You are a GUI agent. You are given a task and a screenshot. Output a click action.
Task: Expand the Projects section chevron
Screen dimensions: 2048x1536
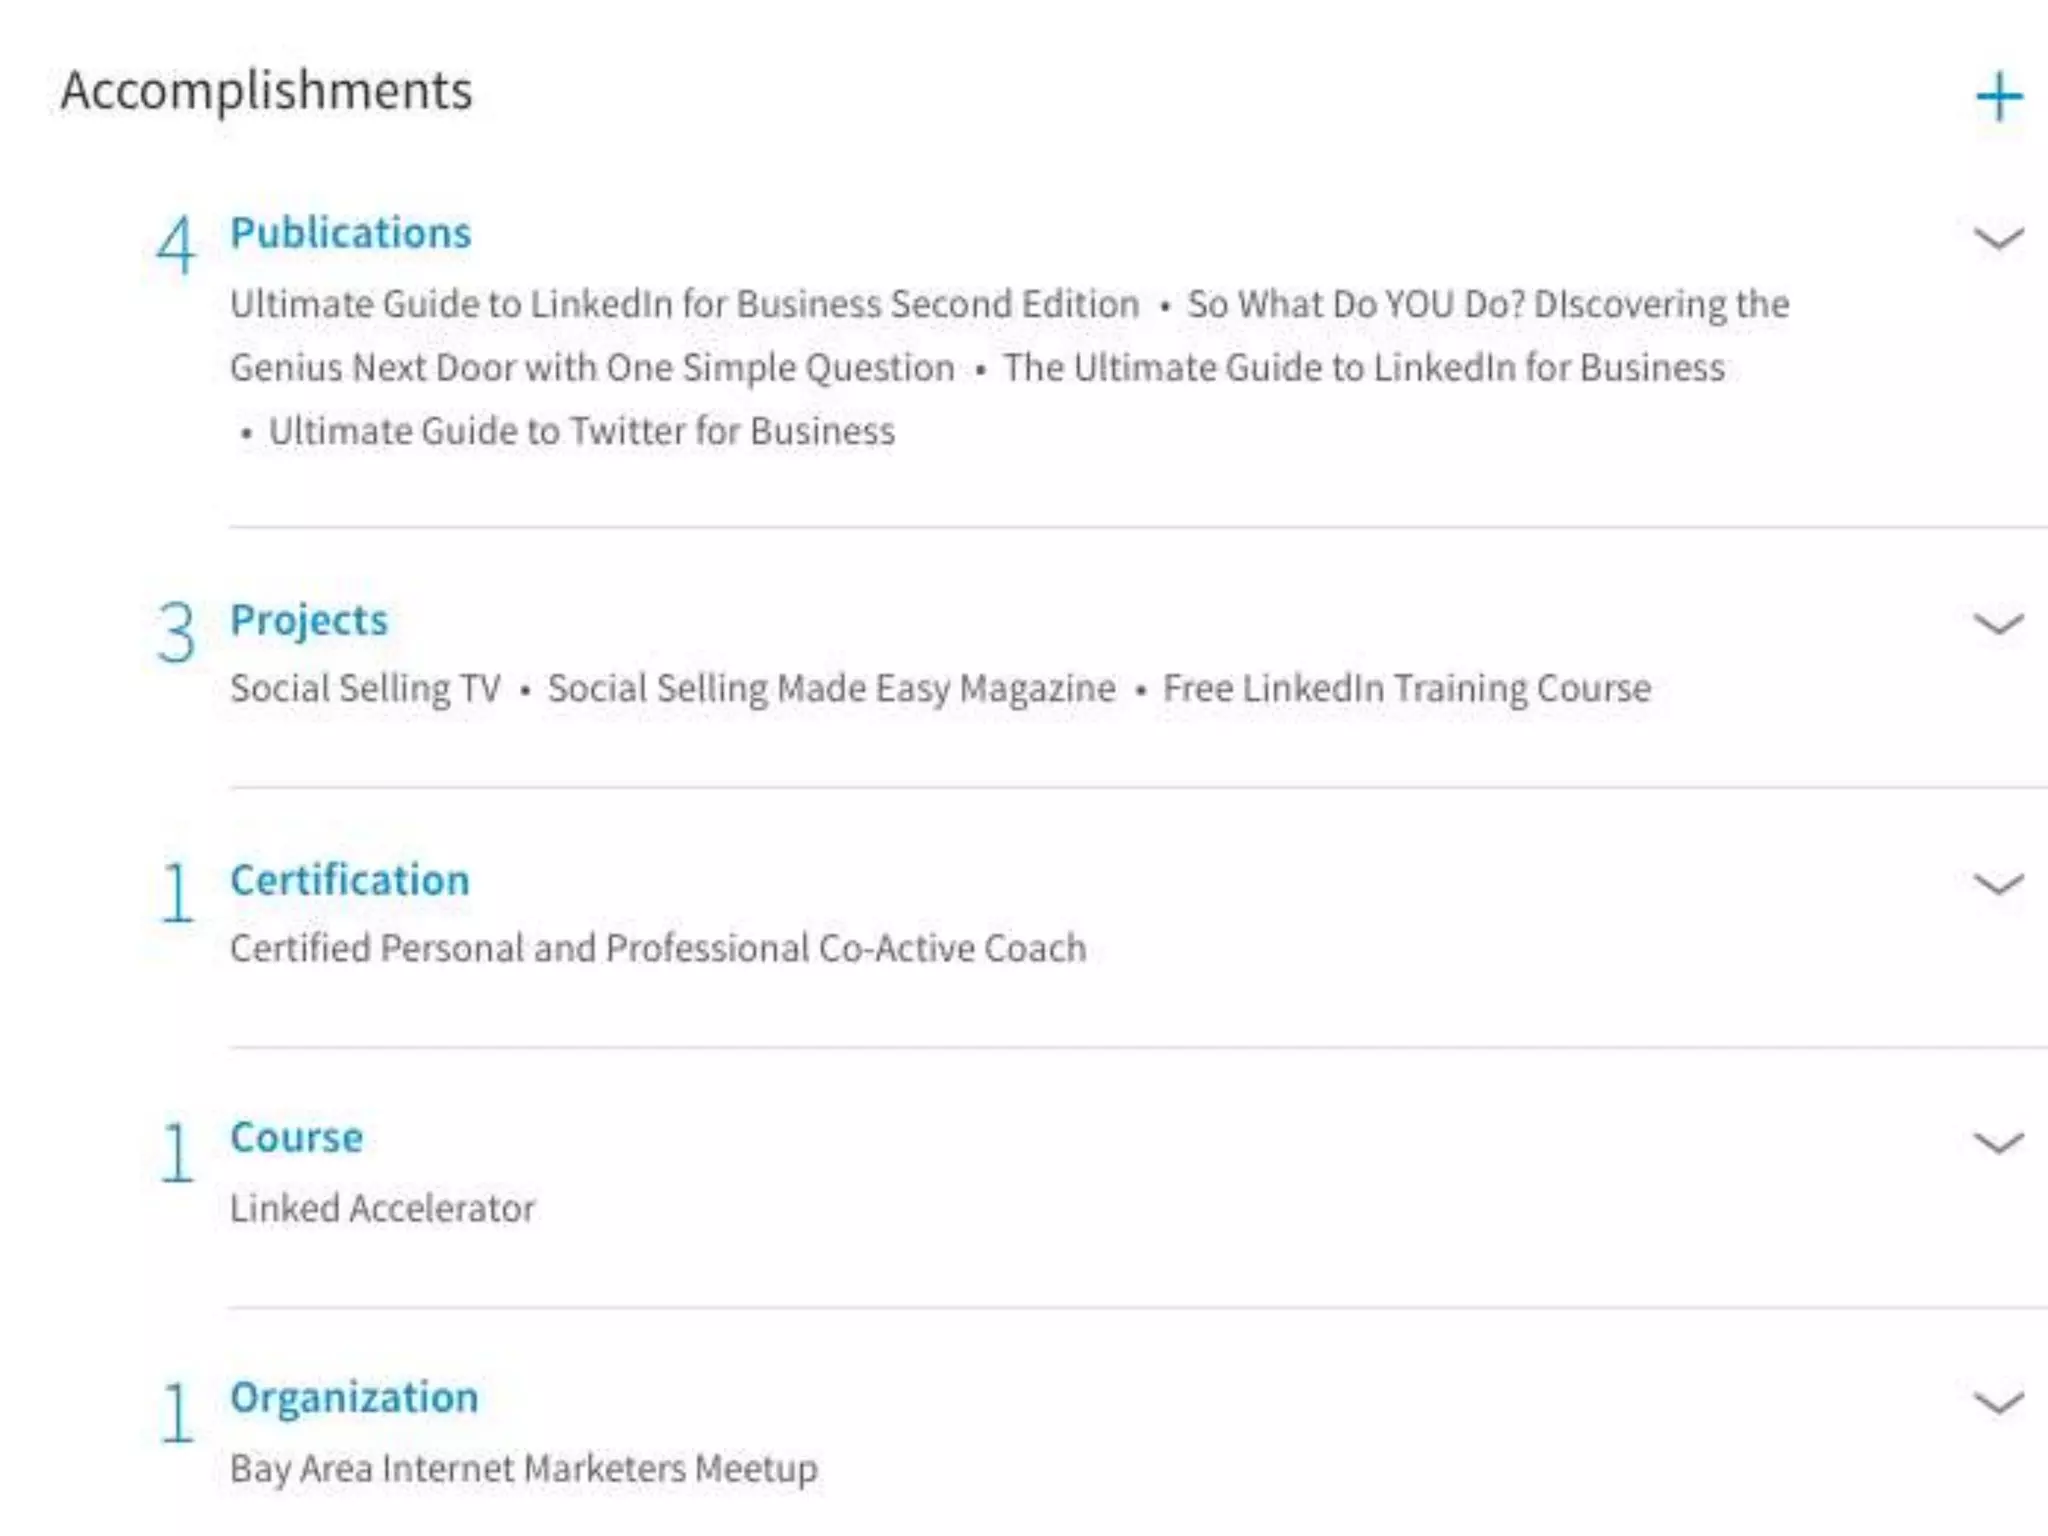pyautogui.click(x=1998, y=625)
